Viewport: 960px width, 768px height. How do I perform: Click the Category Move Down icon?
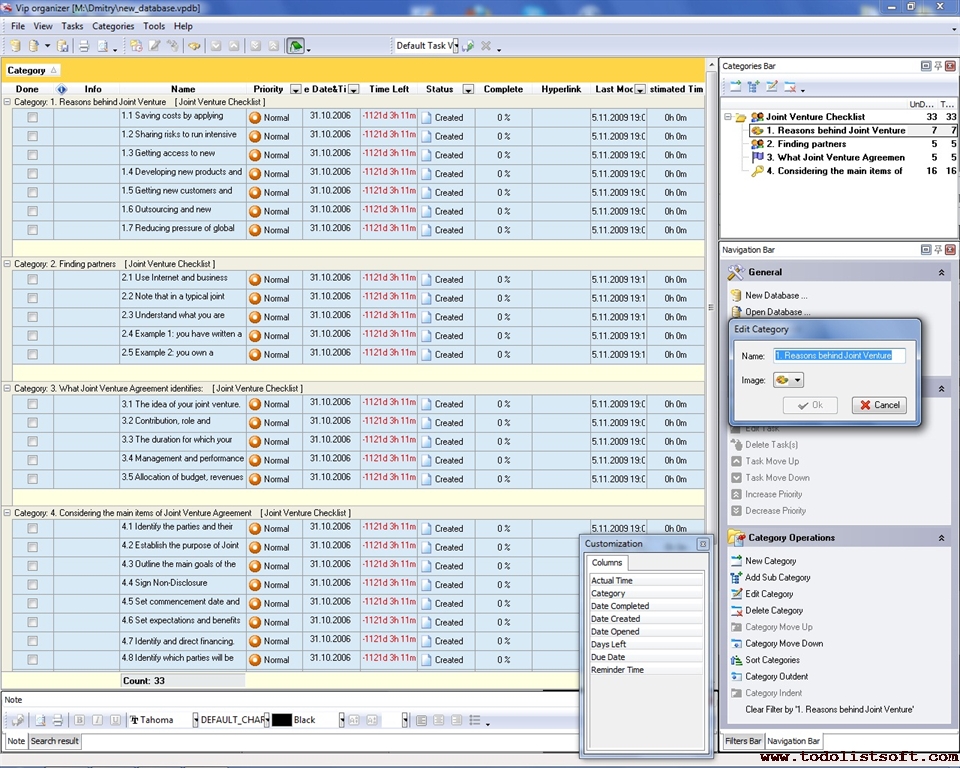tap(736, 644)
